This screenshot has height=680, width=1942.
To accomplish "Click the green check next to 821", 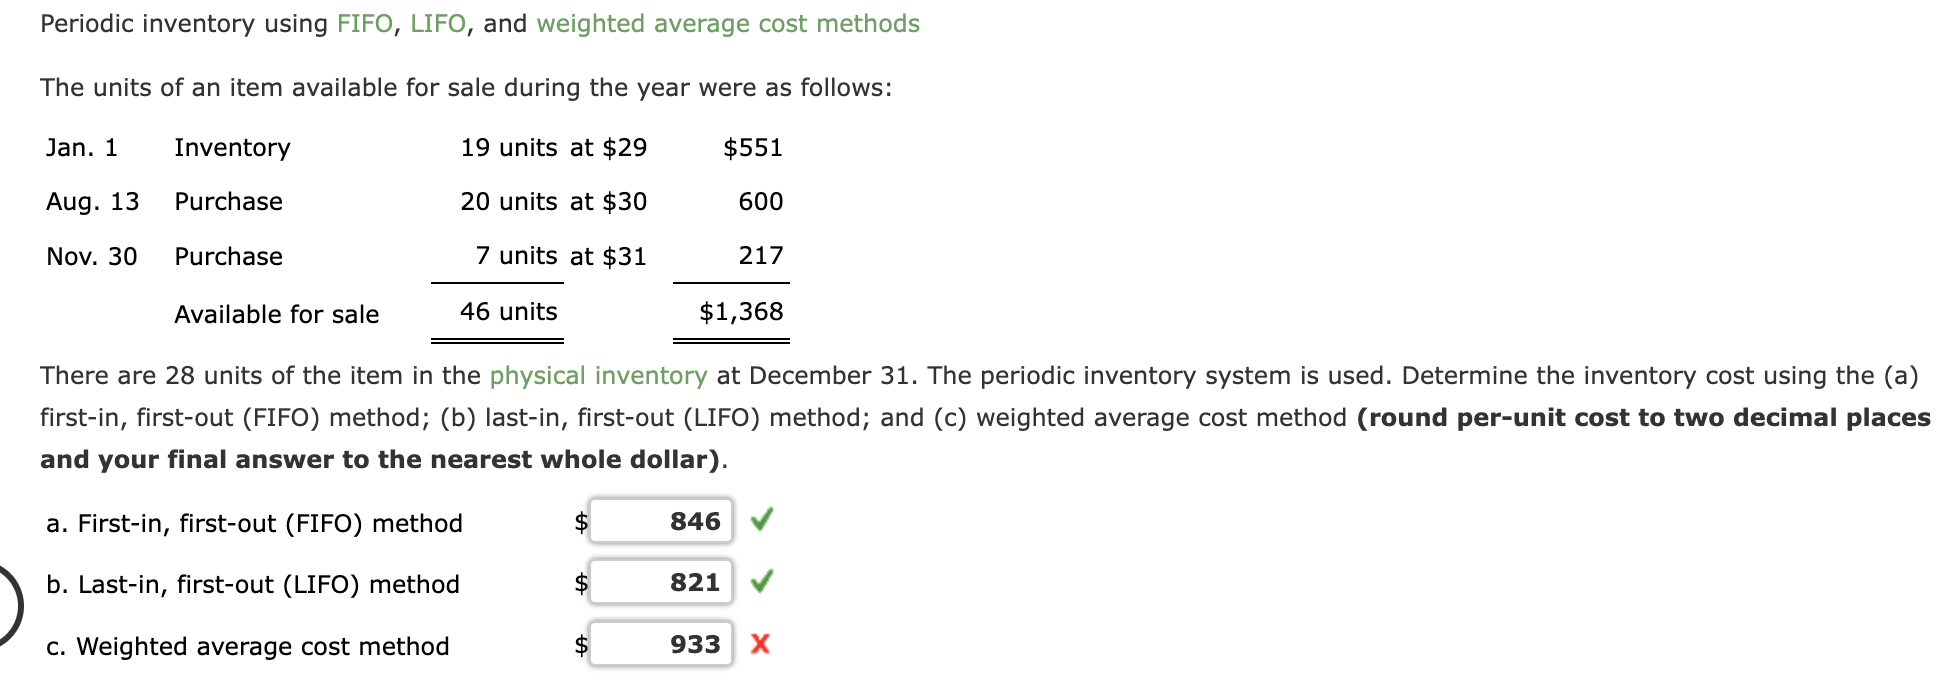I will pyautogui.click(x=761, y=581).
